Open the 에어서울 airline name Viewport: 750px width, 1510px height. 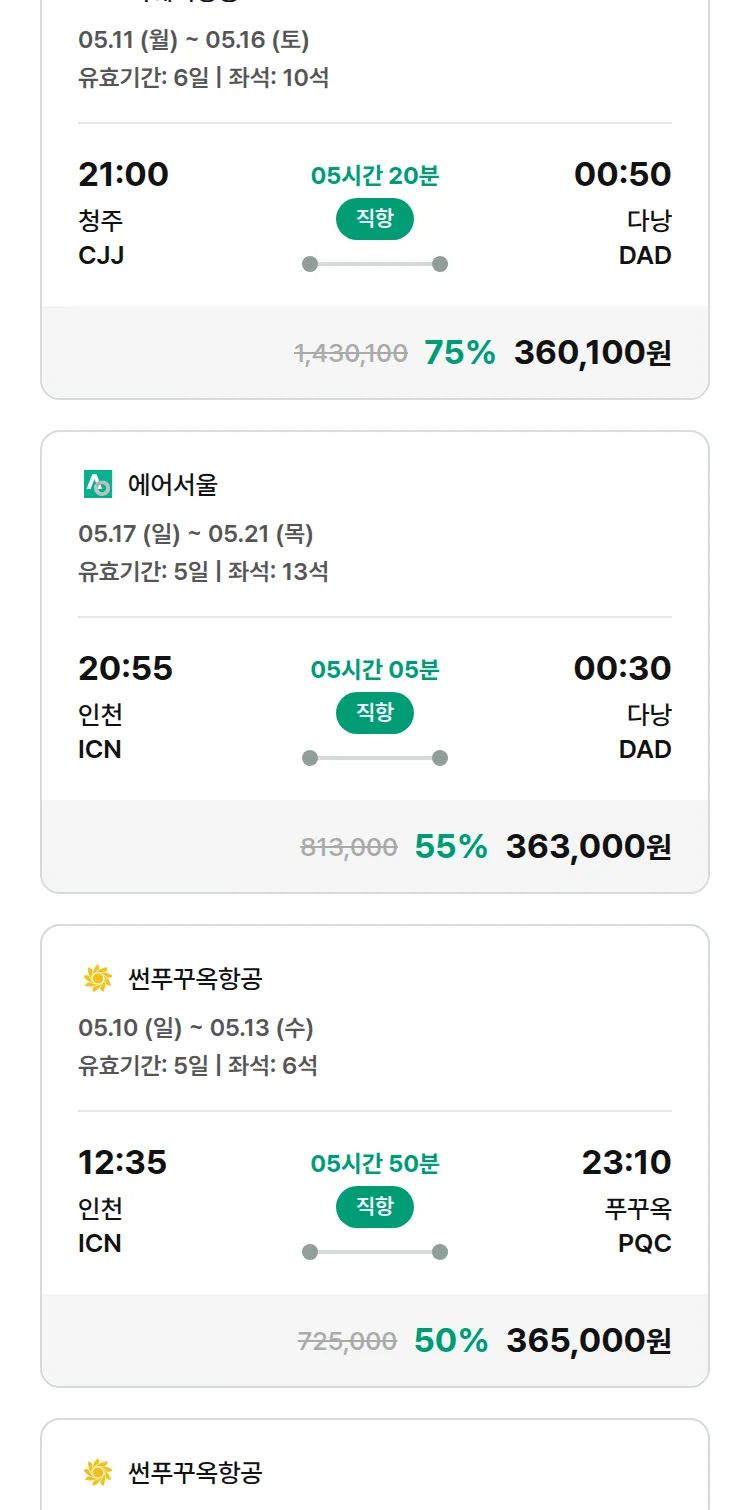click(173, 485)
